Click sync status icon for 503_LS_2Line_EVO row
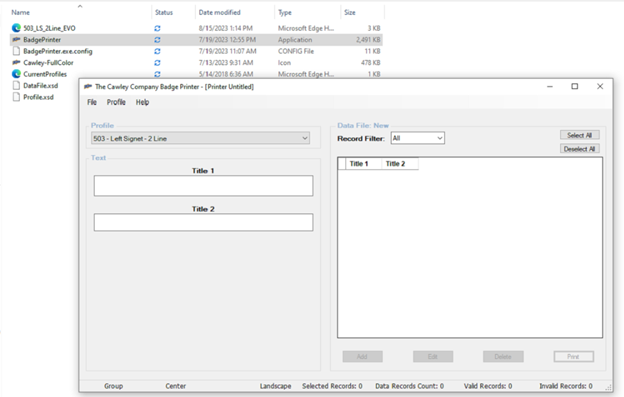Viewport: 624px width, 397px height. click(157, 28)
